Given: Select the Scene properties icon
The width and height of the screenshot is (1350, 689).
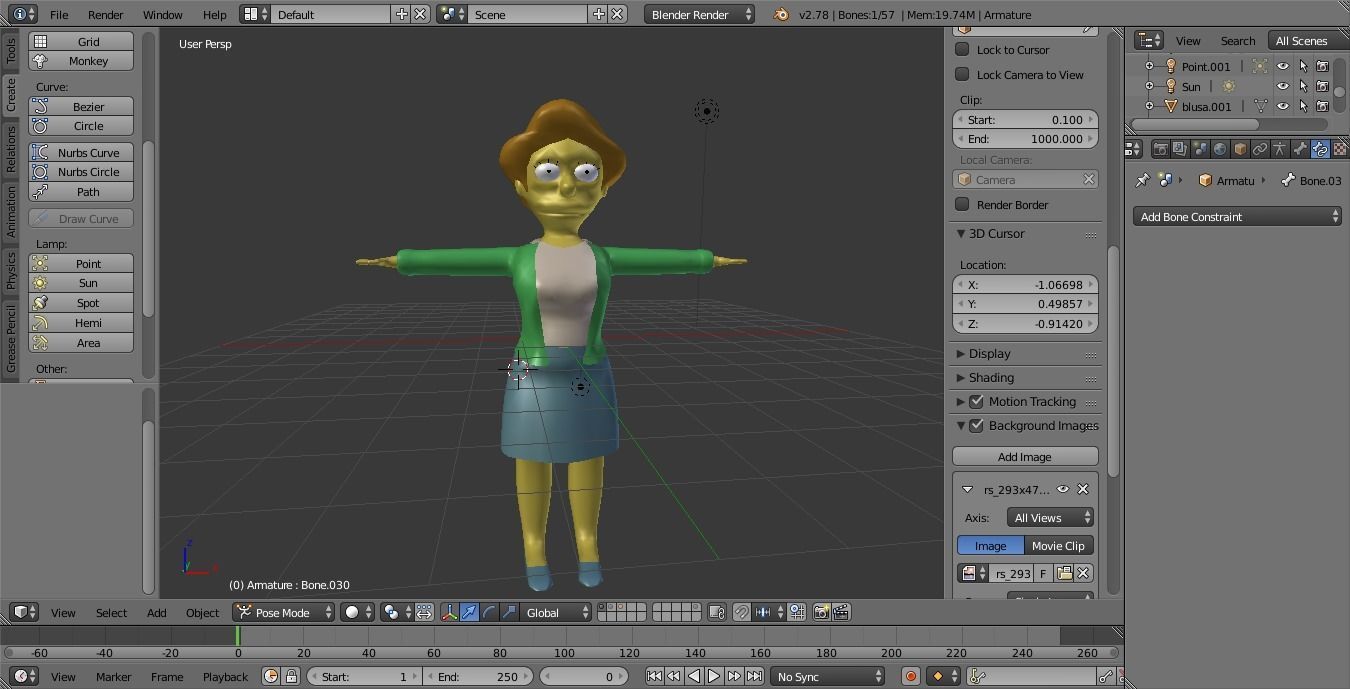Looking at the screenshot, I should [1199, 150].
